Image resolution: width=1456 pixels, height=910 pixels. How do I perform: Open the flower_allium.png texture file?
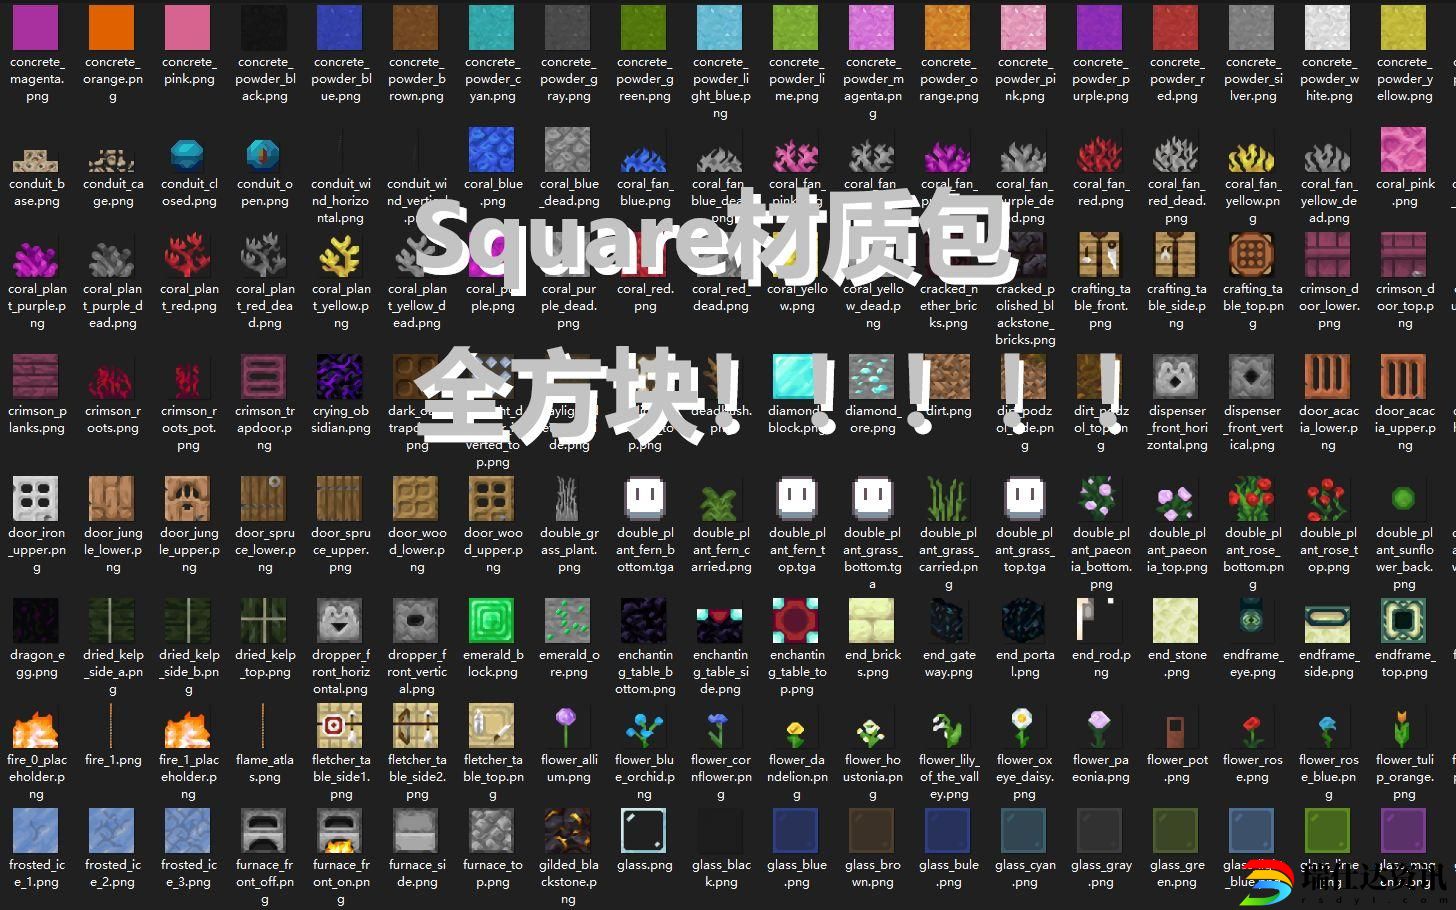pyautogui.click(x=568, y=726)
